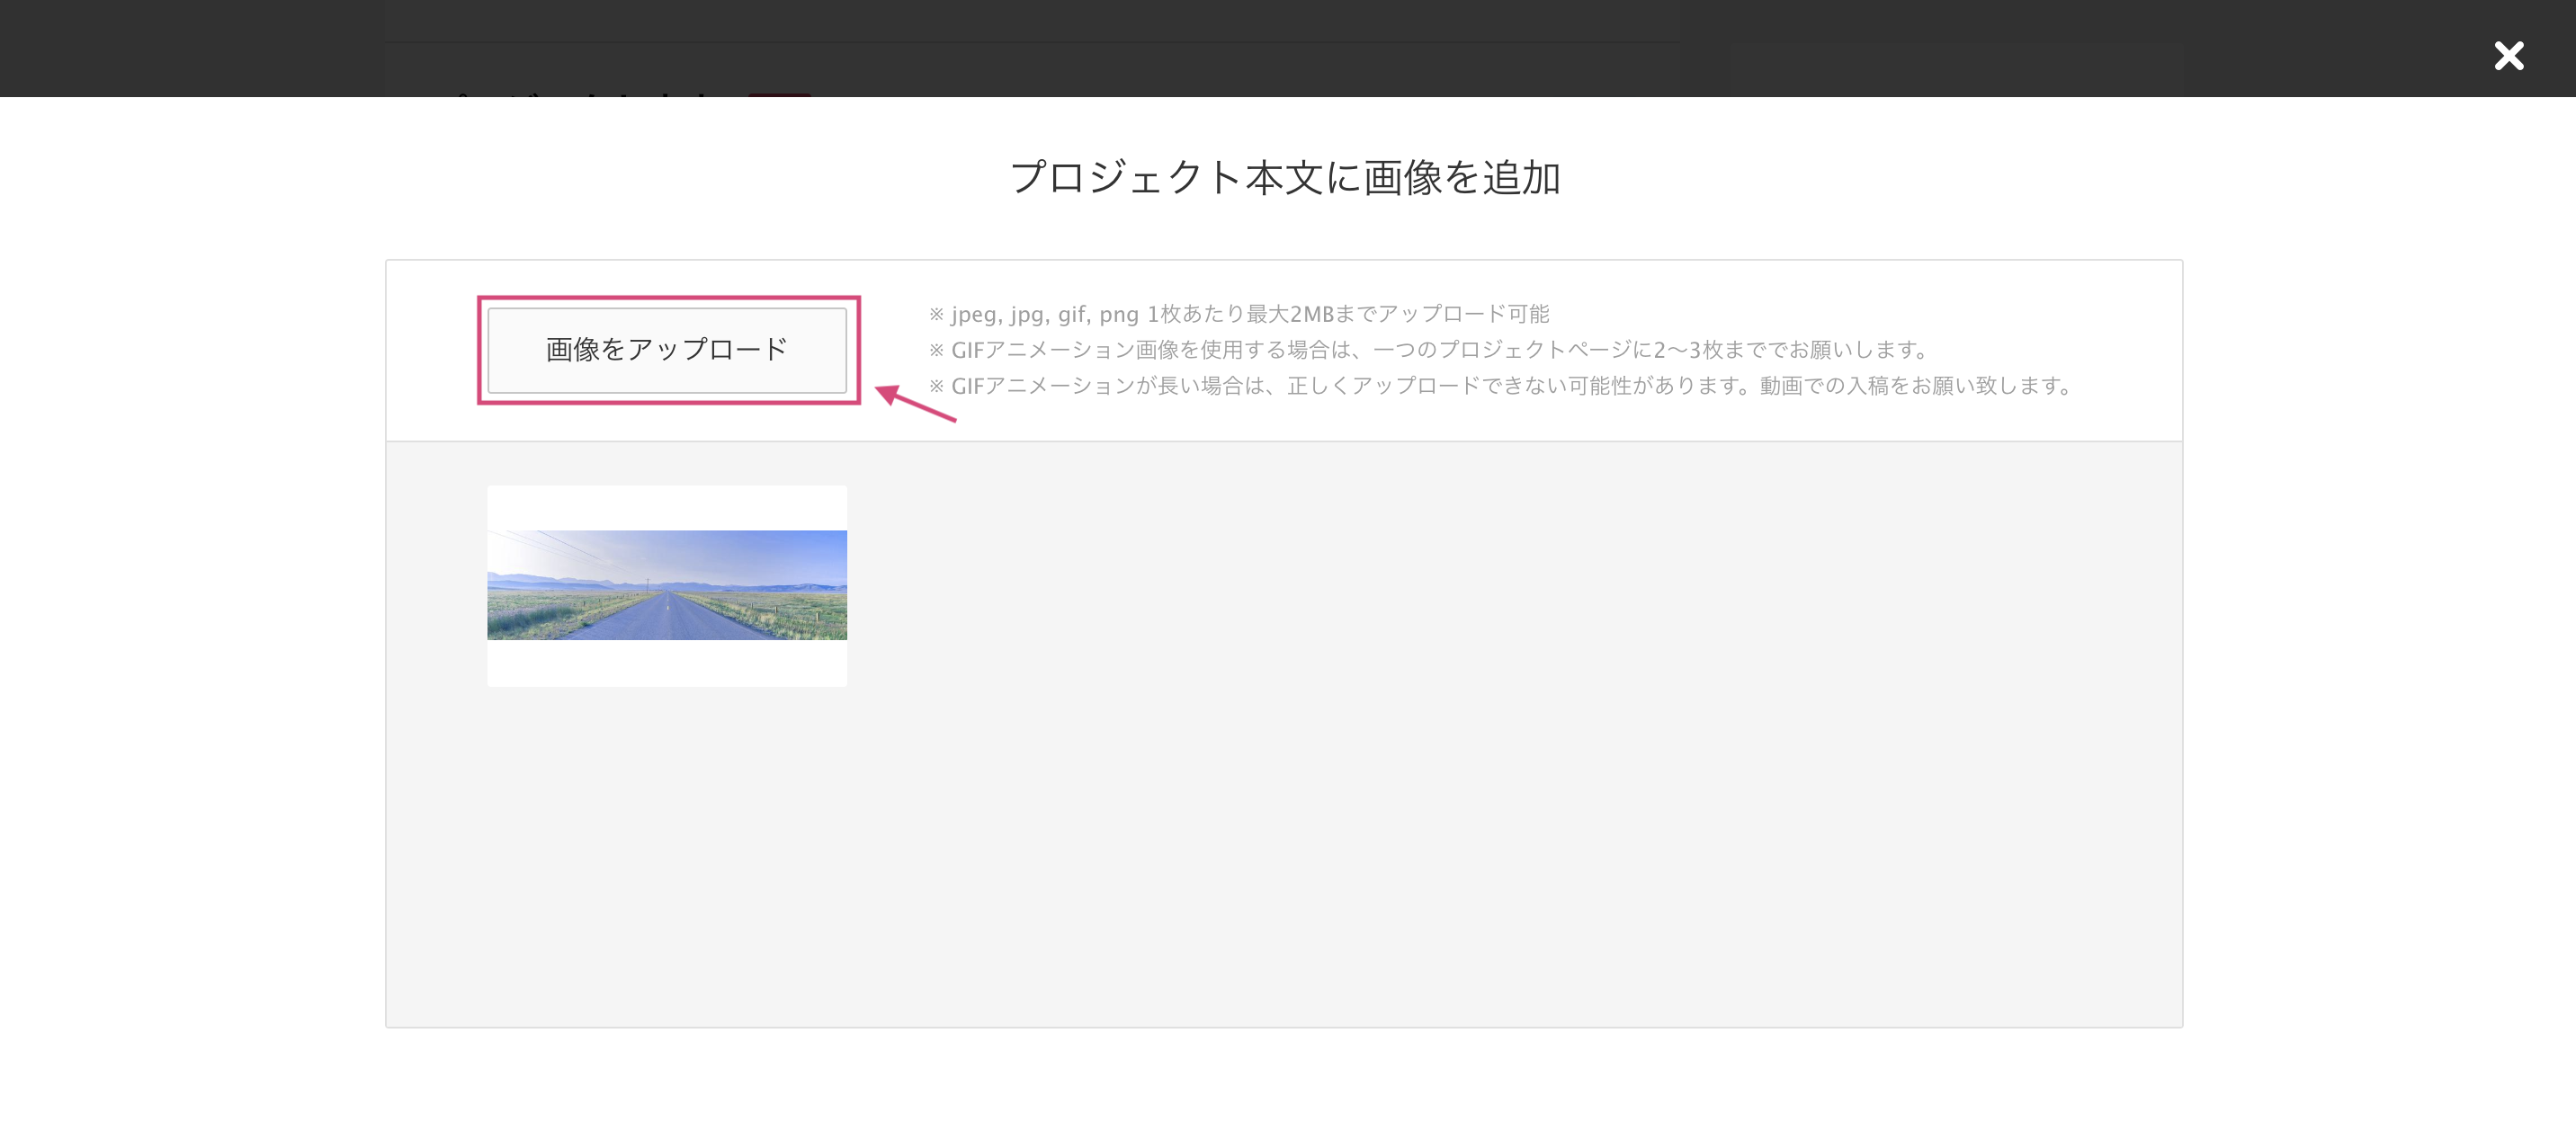Click the white strip above the thumbnail photo
This screenshot has width=2576, height=1131.
pyautogui.click(x=666, y=507)
